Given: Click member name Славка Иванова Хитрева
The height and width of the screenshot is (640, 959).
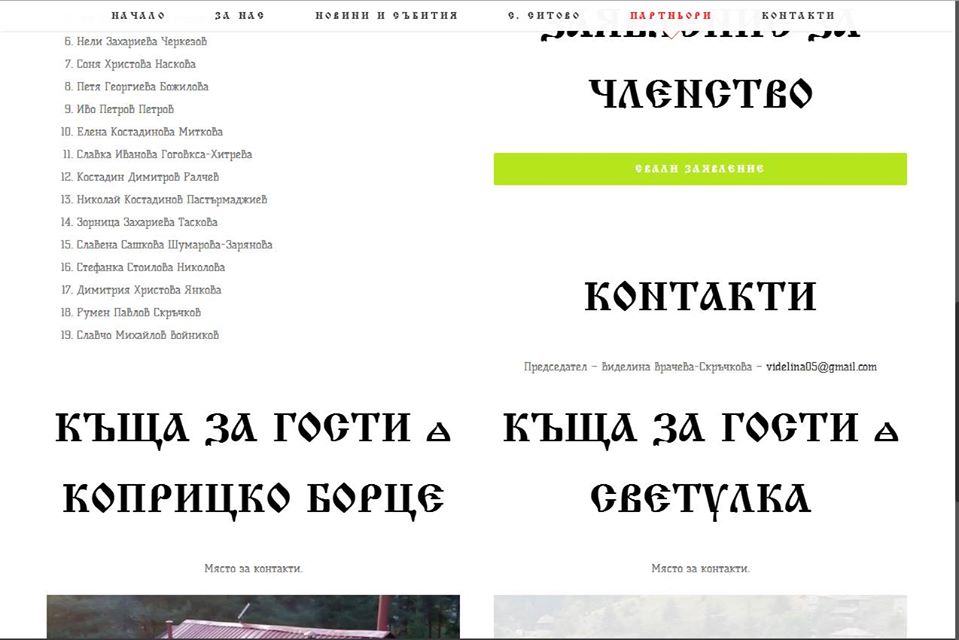Looking at the screenshot, I should (x=164, y=155).
